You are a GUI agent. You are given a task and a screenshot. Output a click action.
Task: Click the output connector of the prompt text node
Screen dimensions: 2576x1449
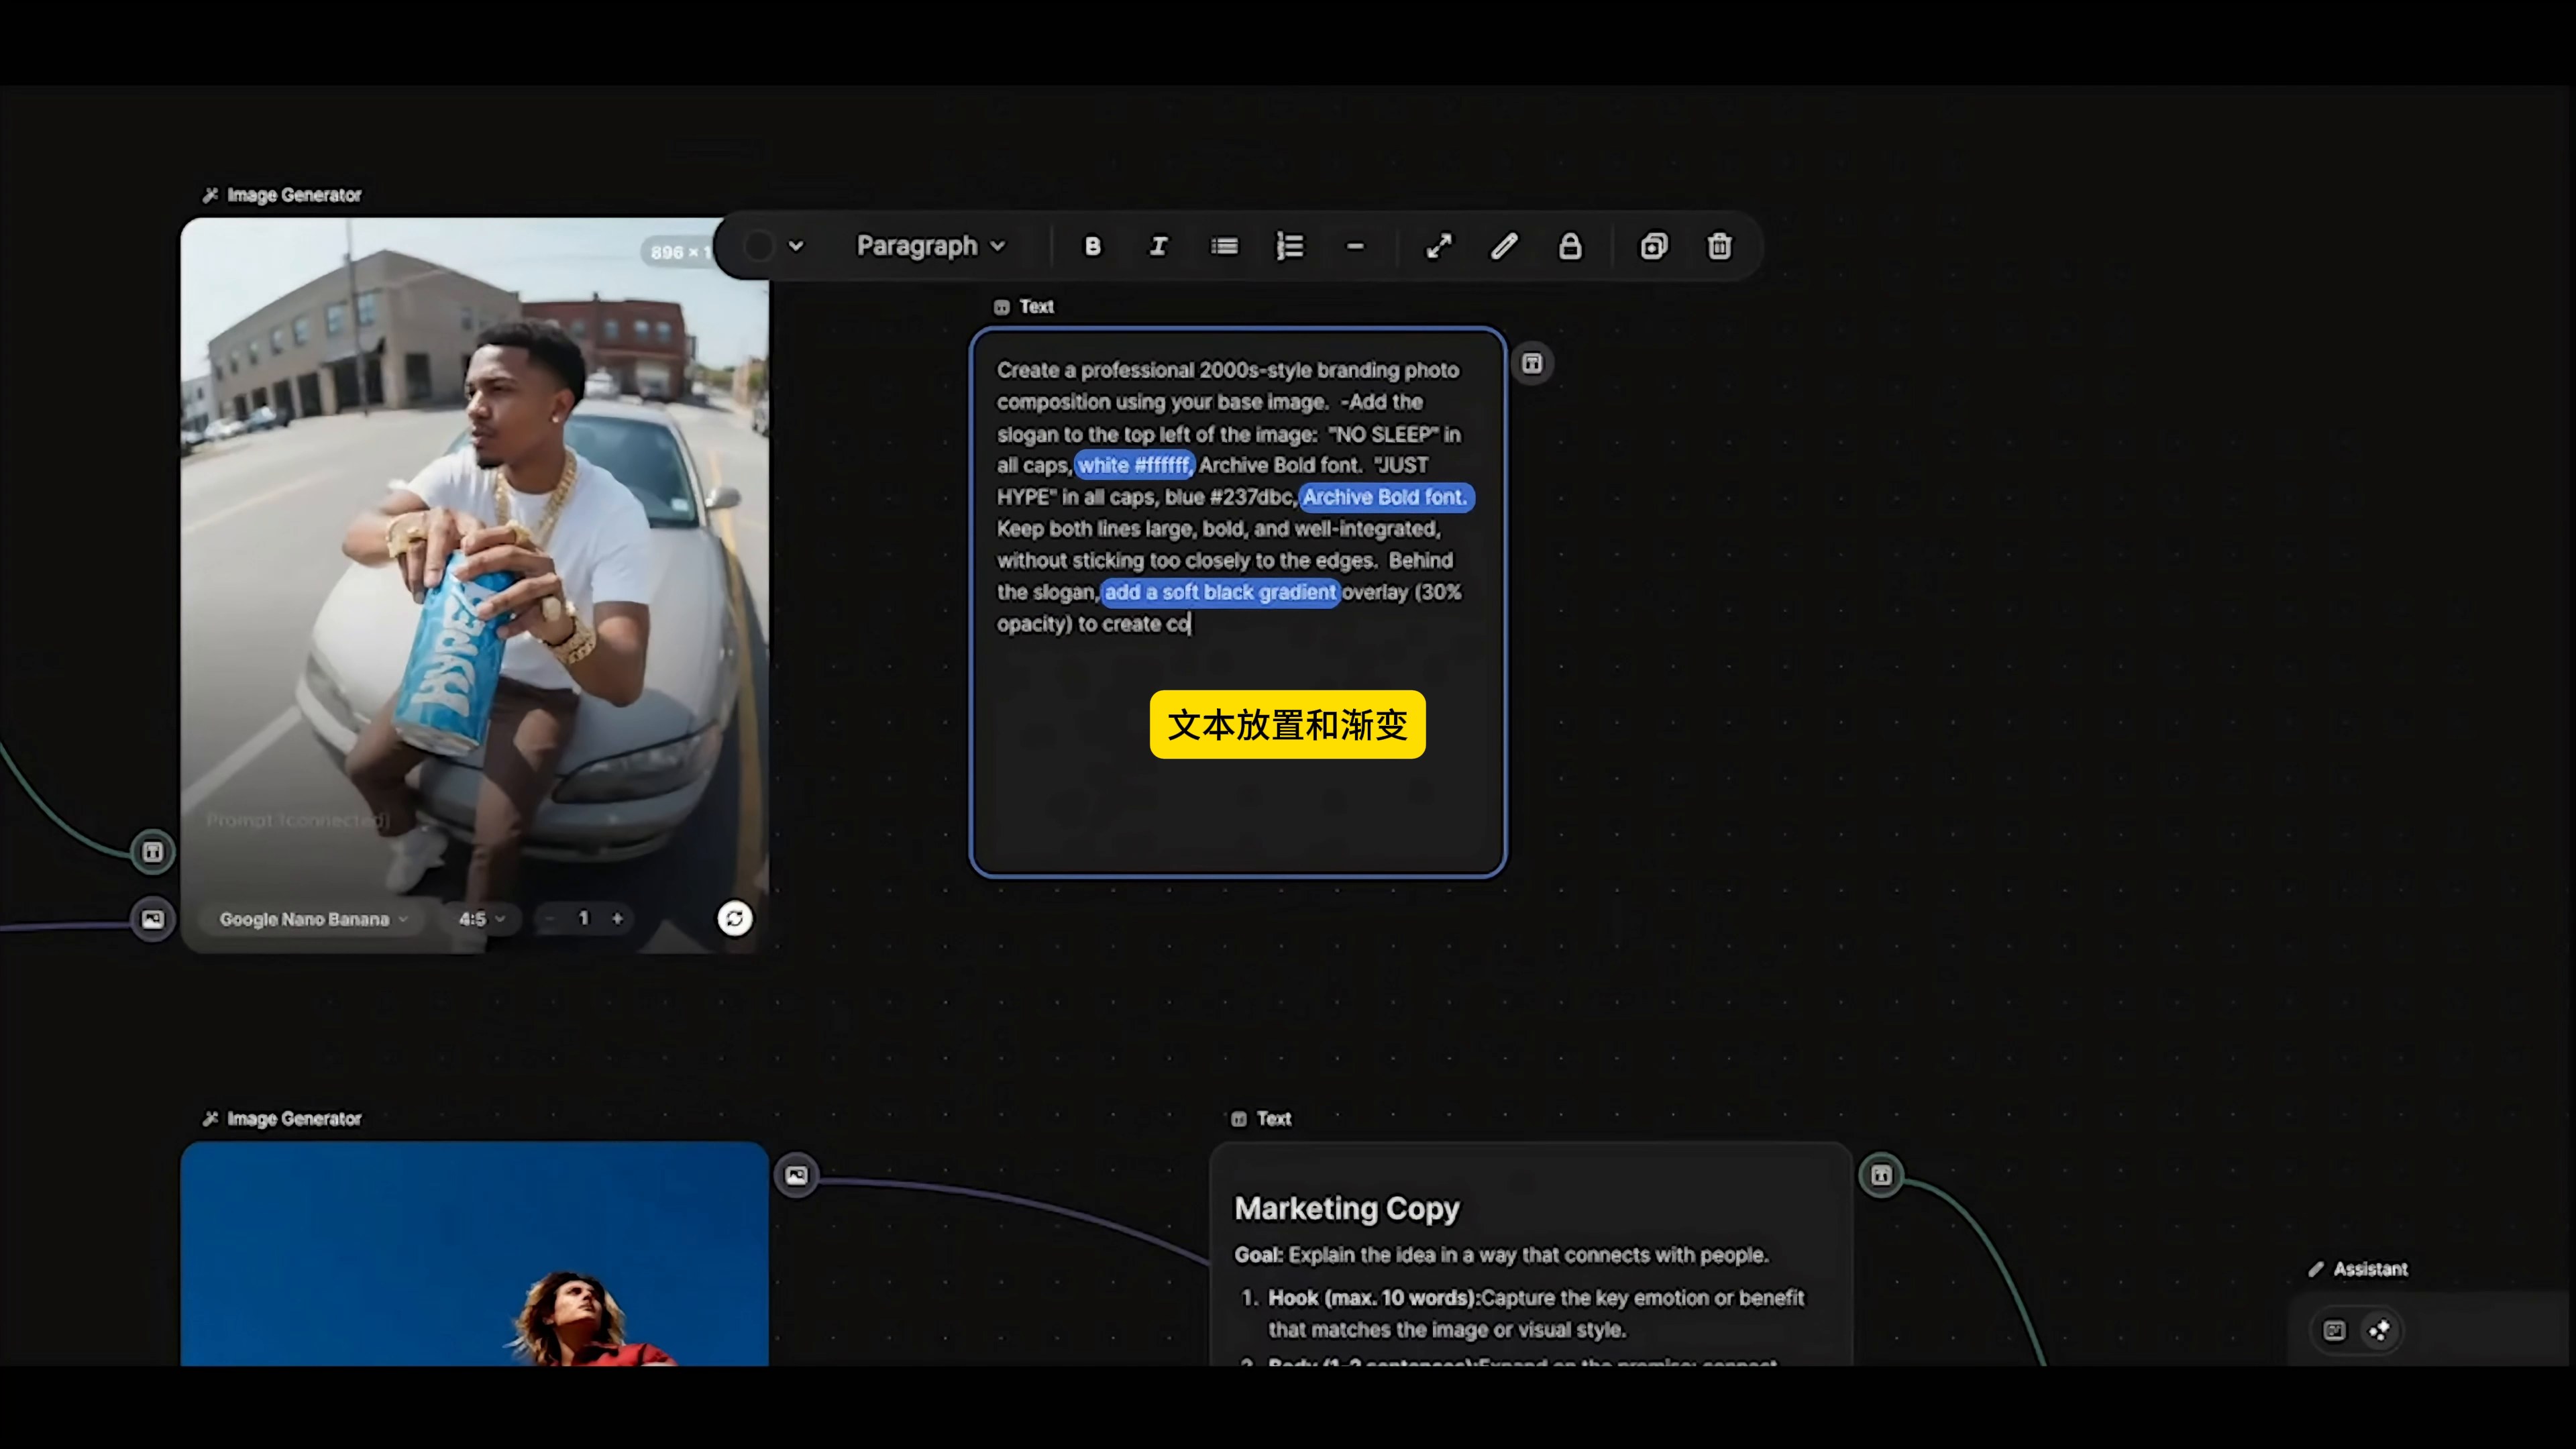tap(1532, 363)
